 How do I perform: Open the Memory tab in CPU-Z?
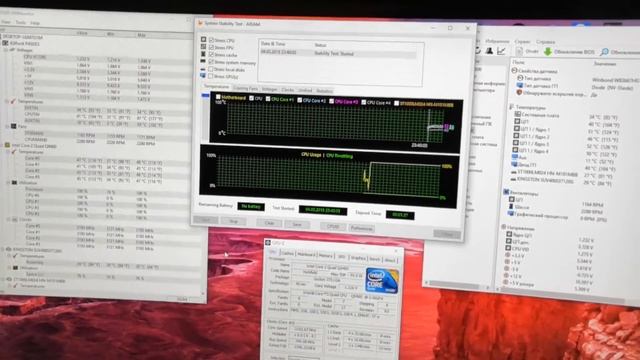(x=326, y=255)
